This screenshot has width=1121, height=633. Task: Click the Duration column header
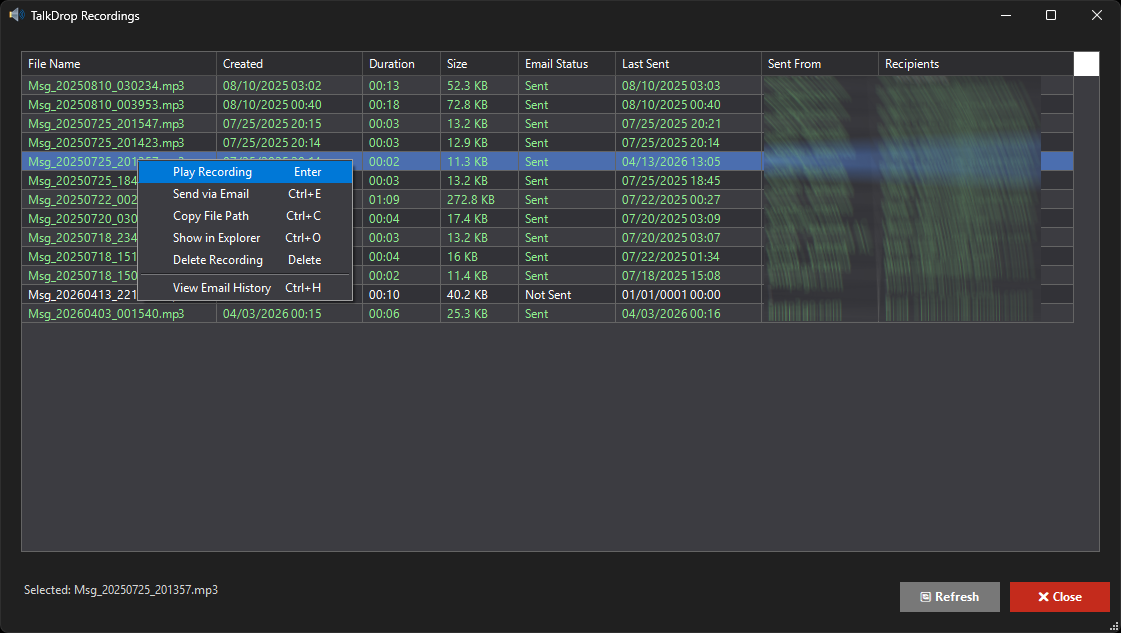click(x=400, y=64)
